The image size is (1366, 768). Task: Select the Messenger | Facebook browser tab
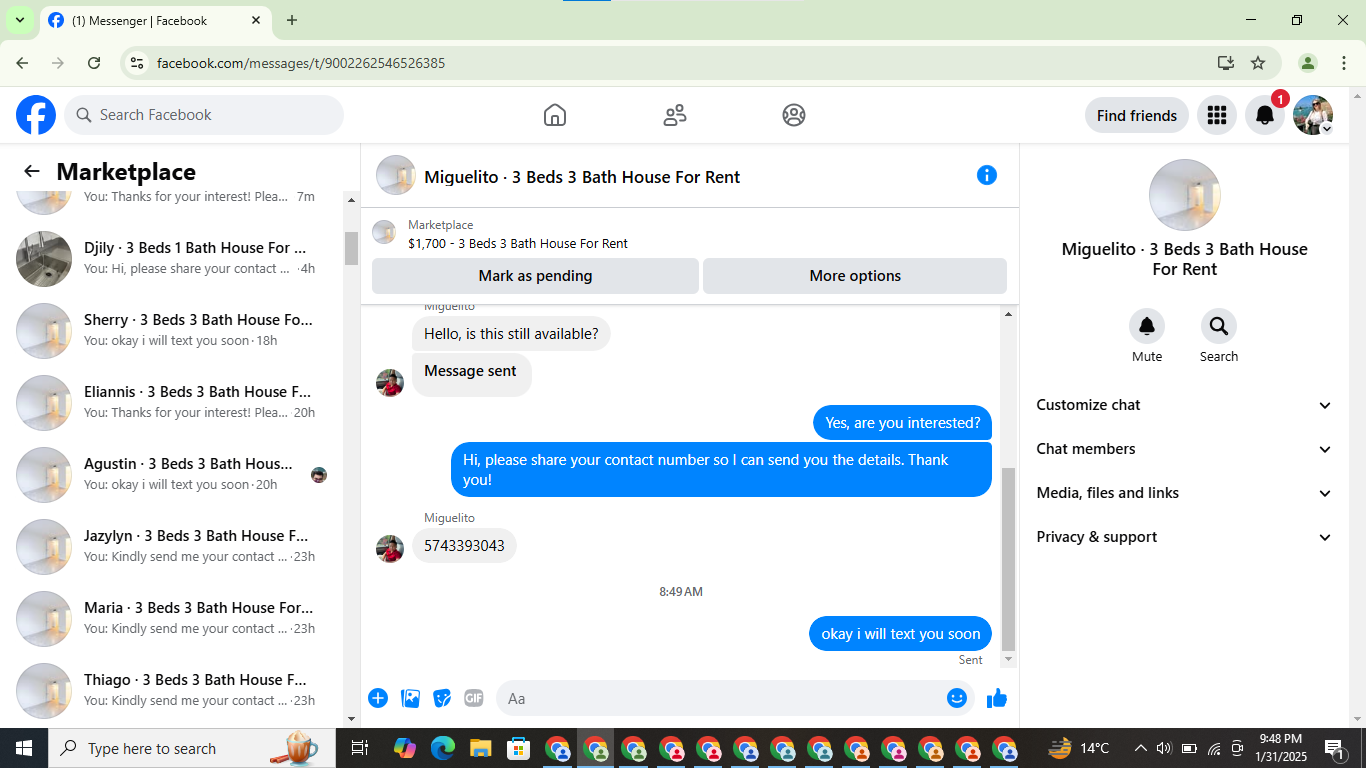[156, 20]
